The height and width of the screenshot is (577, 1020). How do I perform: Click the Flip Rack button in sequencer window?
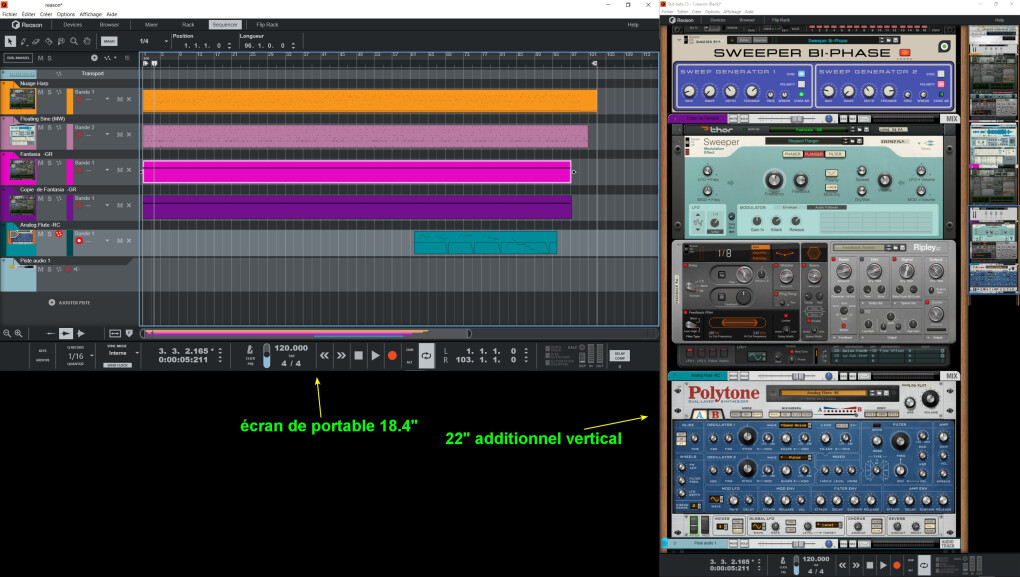(x=267, y=25)
